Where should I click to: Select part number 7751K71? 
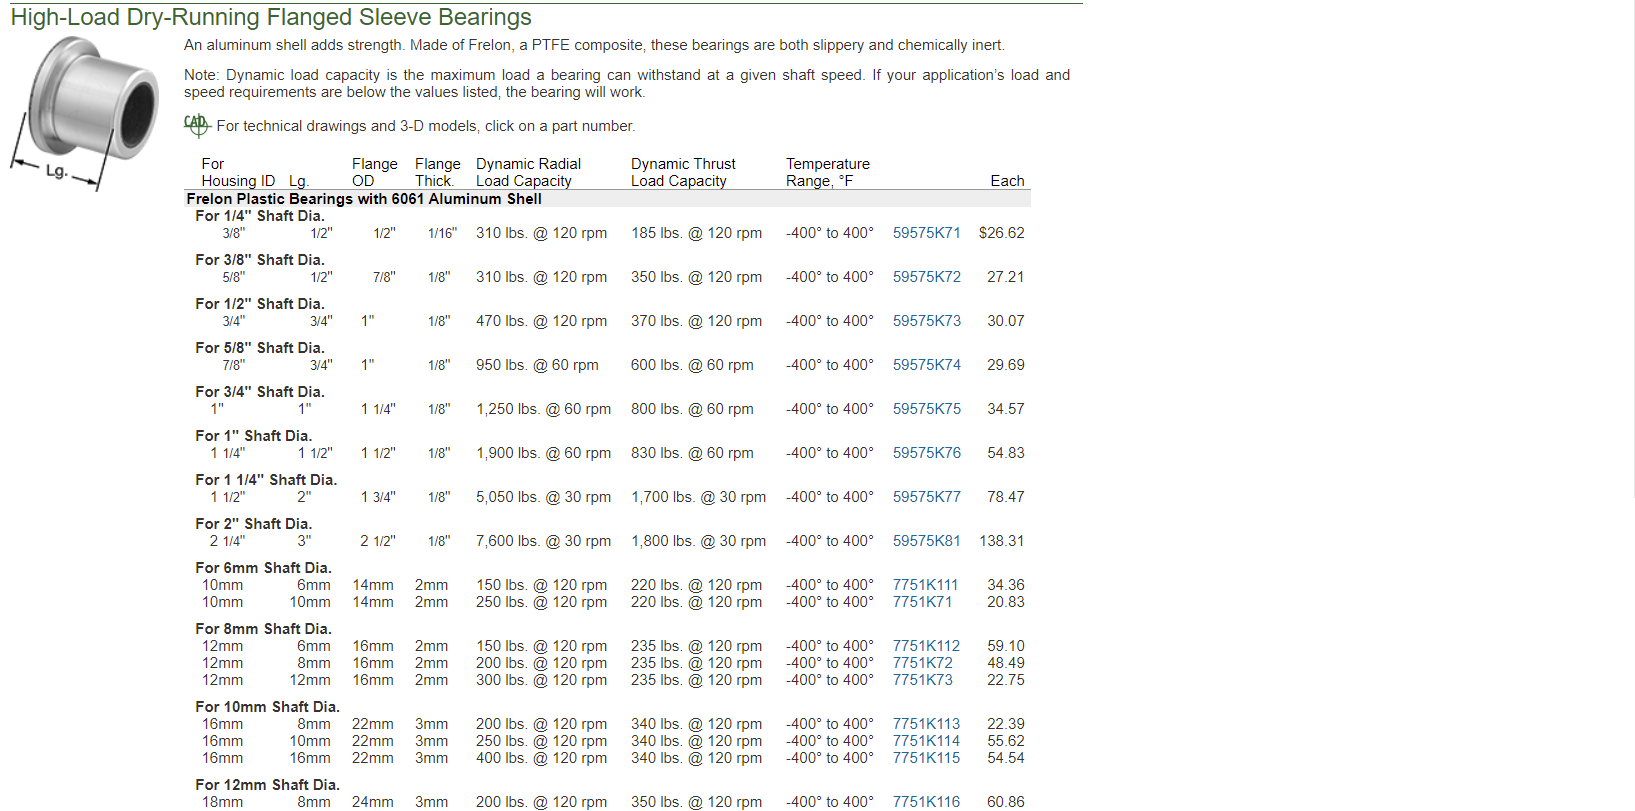922,602
